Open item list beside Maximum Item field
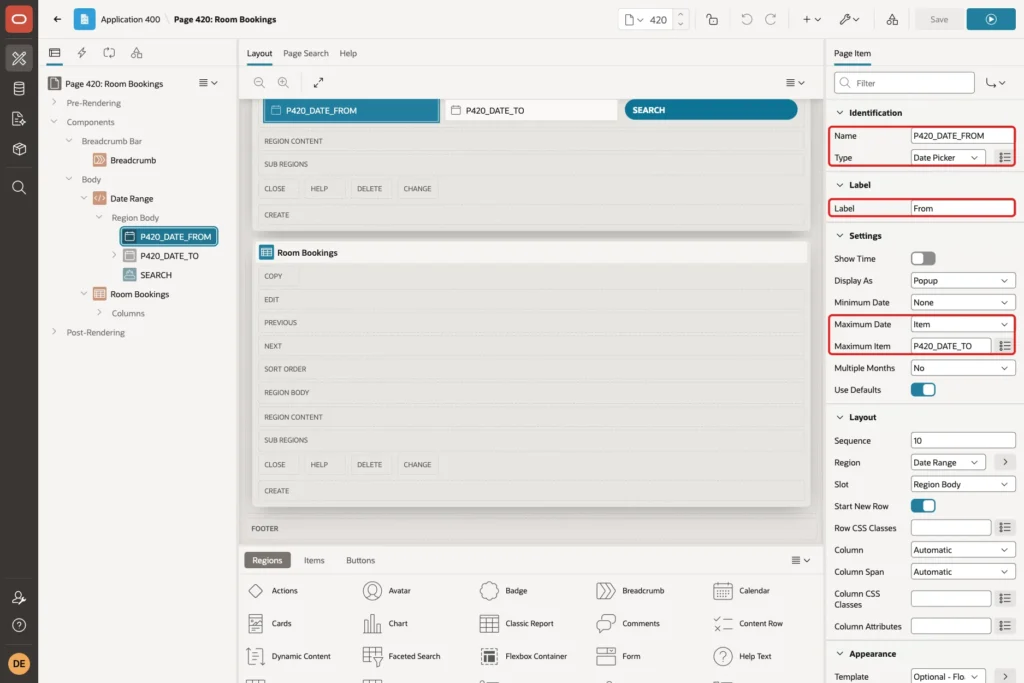 click(1005, 346)
